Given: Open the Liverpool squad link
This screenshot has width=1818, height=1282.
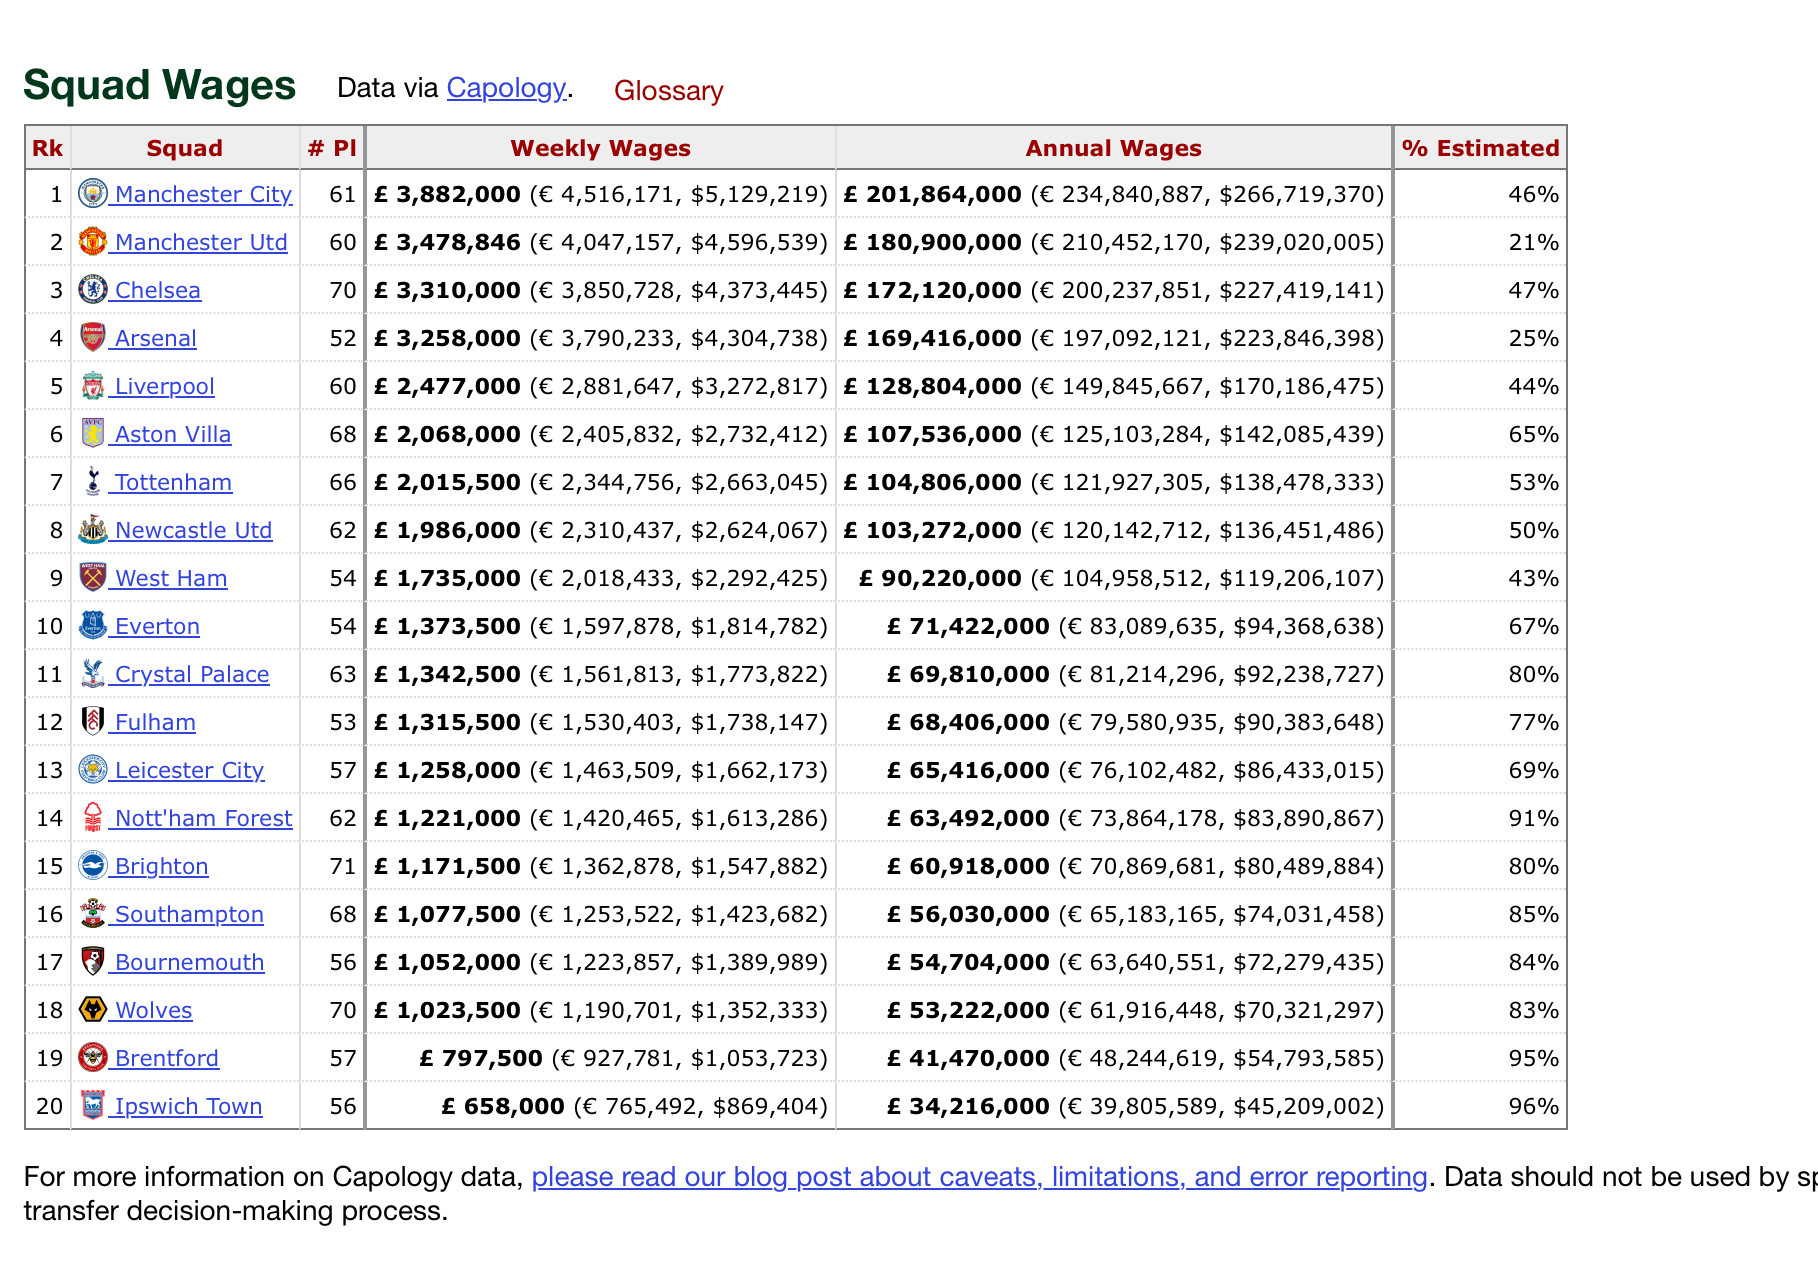Looking at the screenshot, I should [164, 386].
